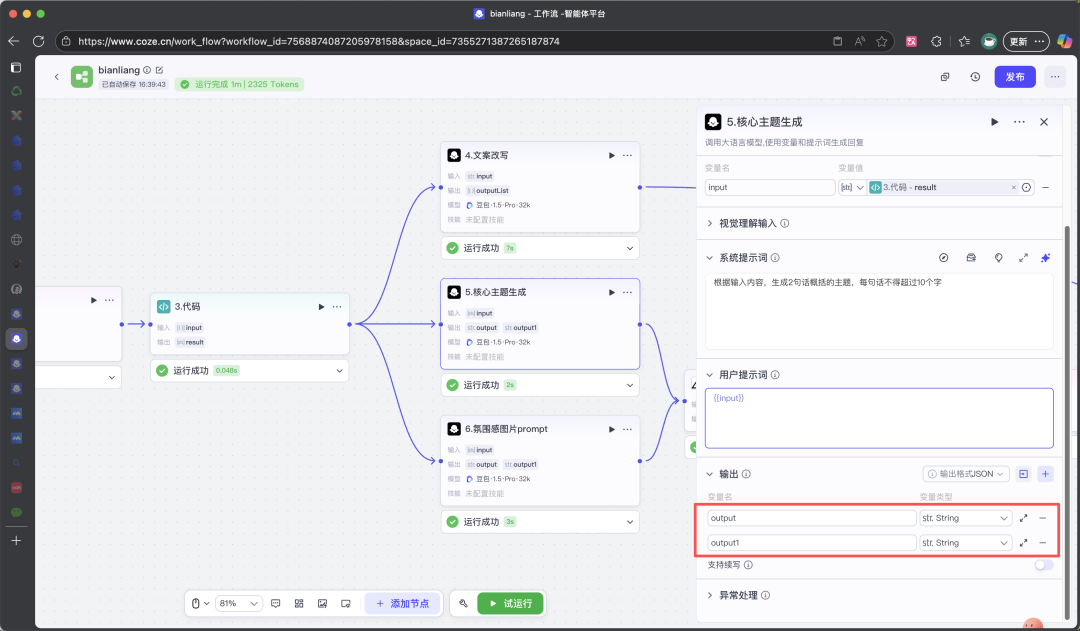This screenshot has width=1080, height=631.
Task: Delete the output1 variable row
Action: pos(1043,543)
